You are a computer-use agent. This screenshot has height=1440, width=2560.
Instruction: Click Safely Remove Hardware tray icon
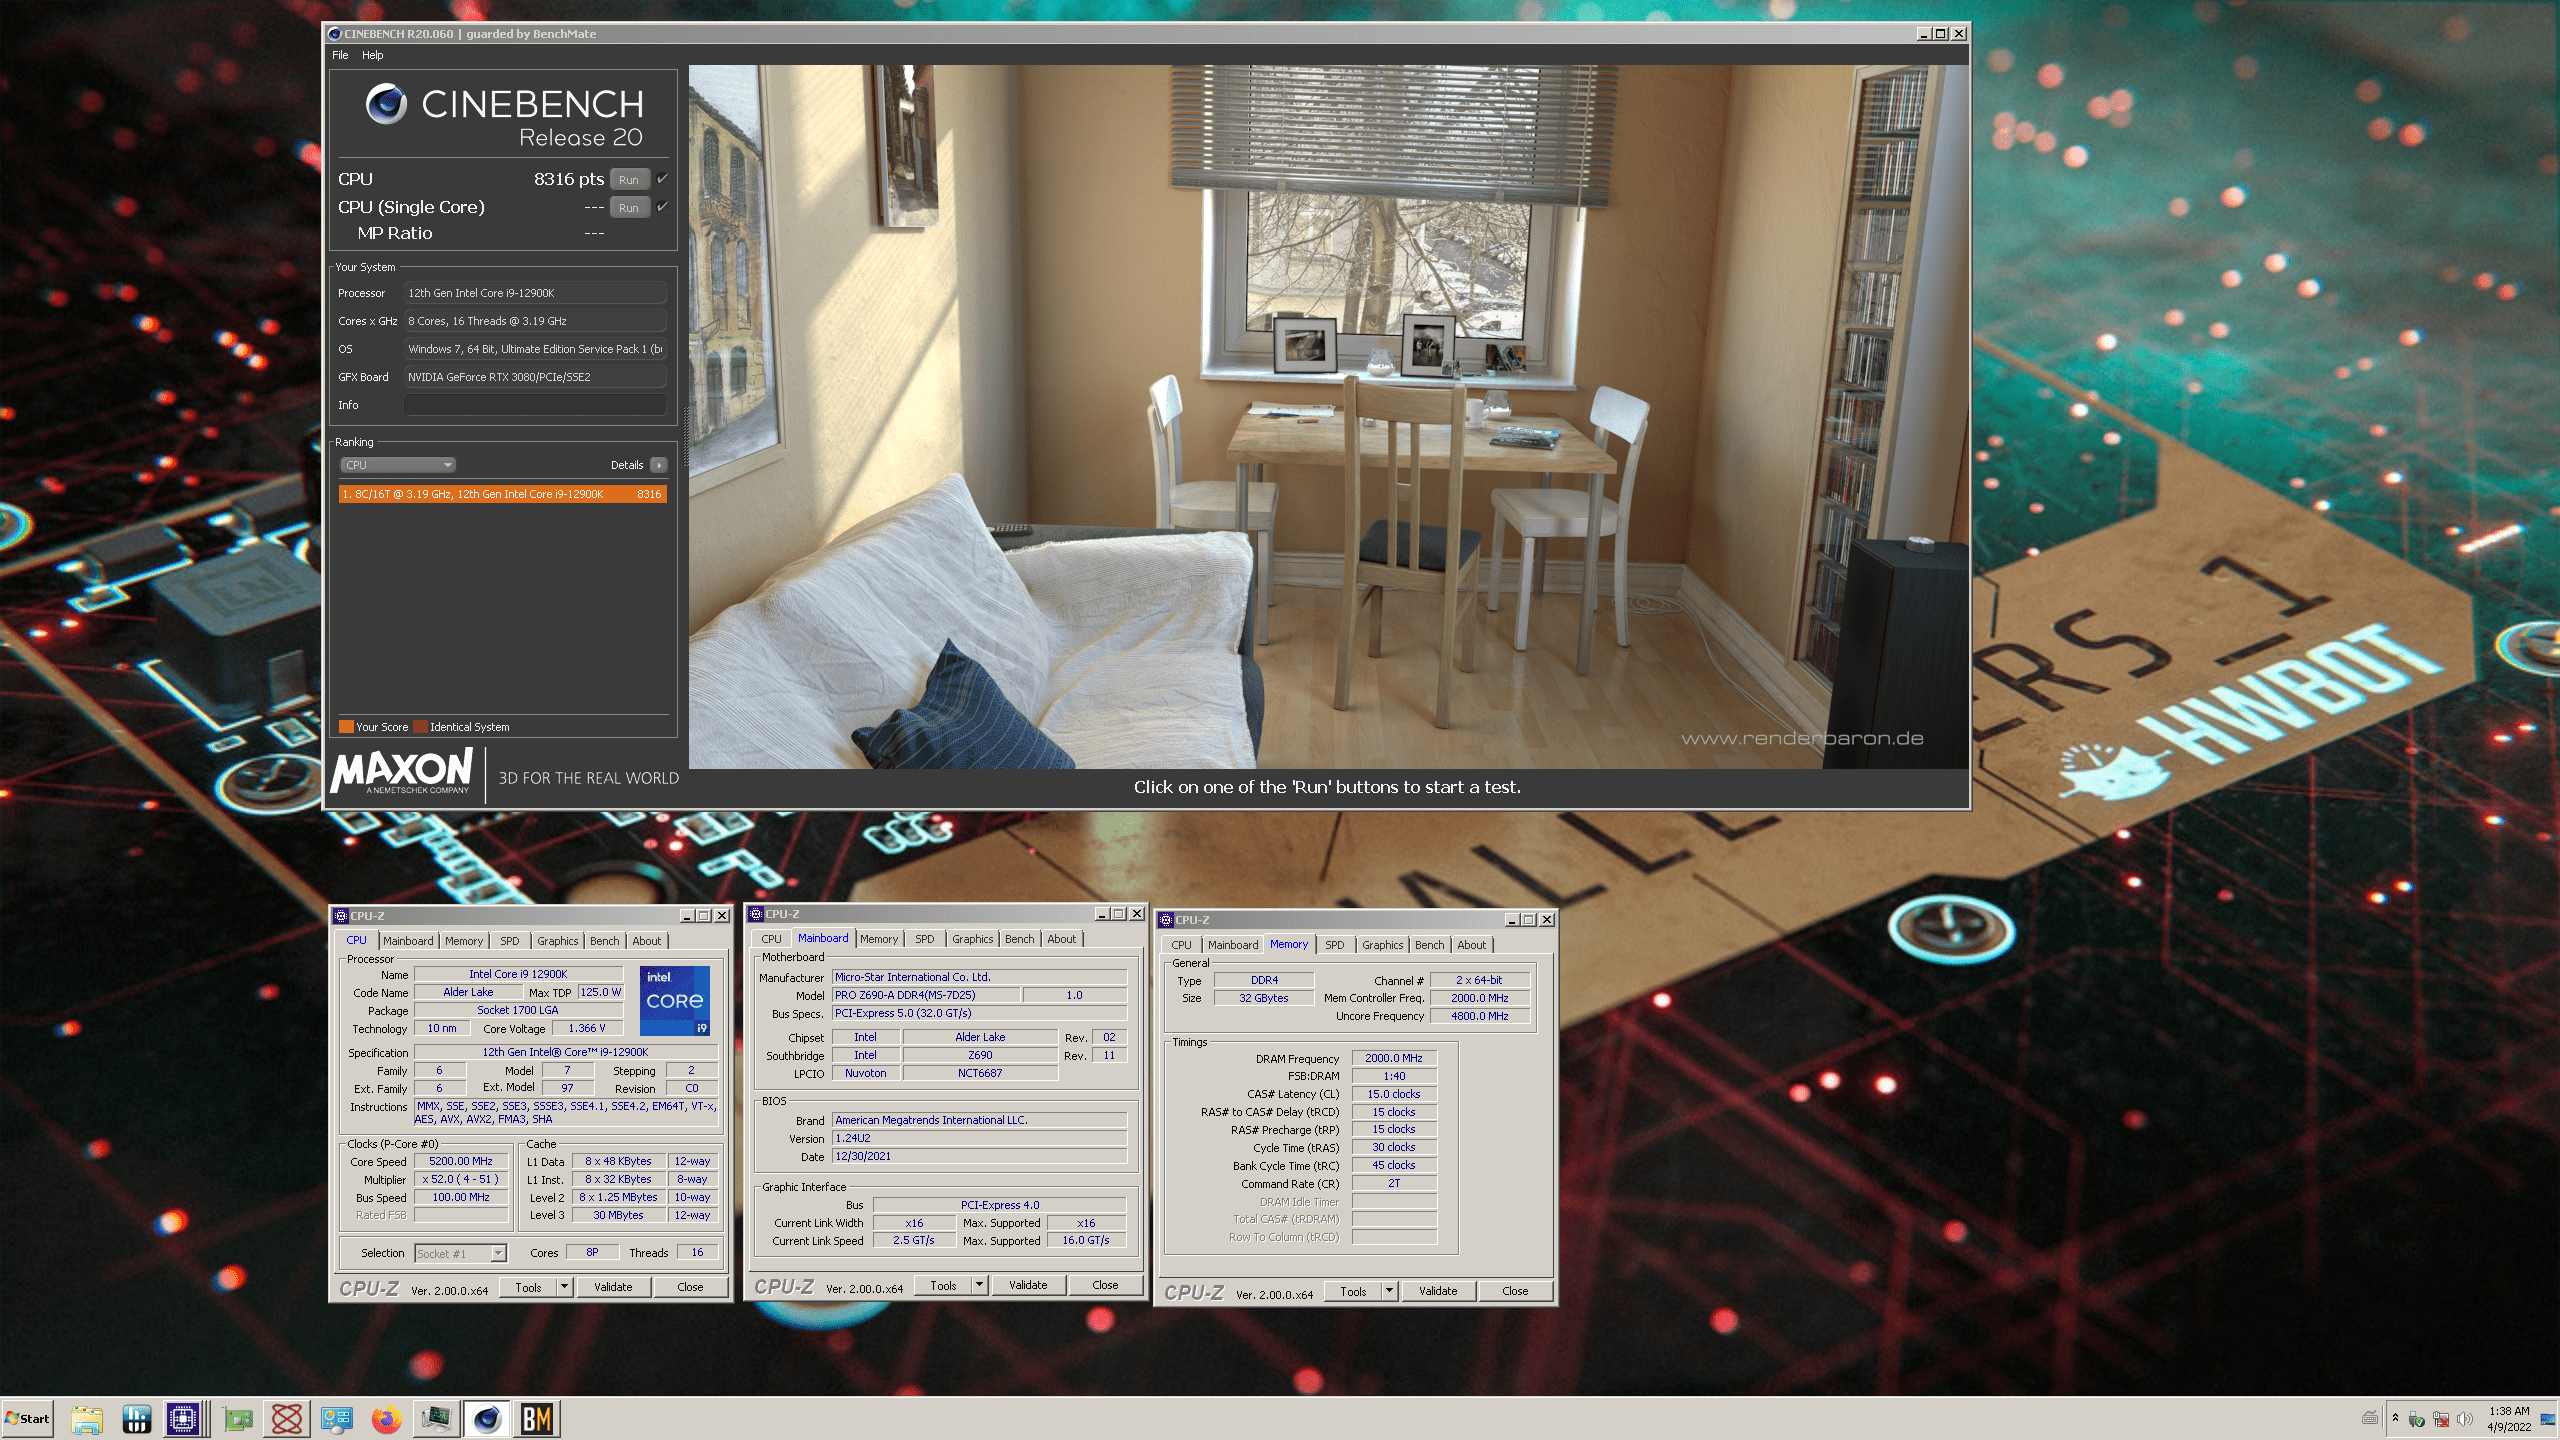2417,1419
